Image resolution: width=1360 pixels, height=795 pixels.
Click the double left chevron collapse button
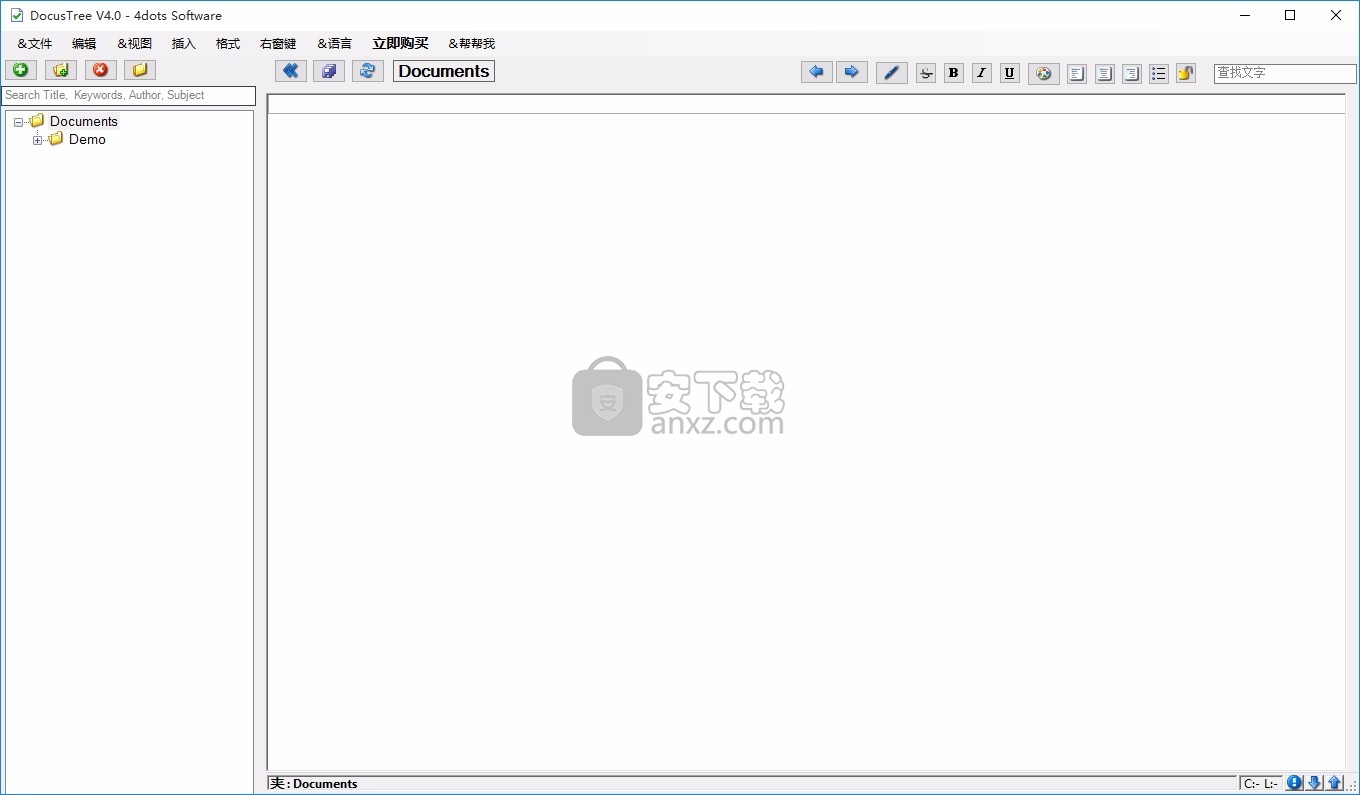291,71
